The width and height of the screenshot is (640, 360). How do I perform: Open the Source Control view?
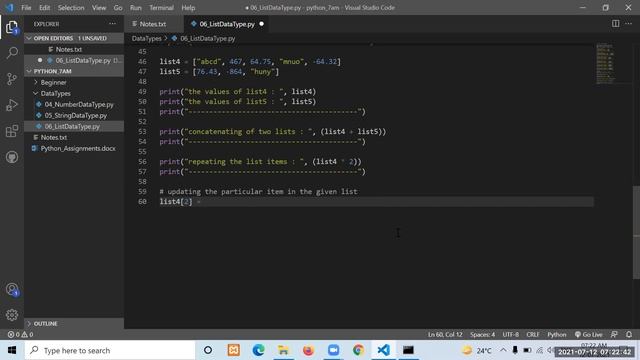pyautogui.click(x=12, y=79)
